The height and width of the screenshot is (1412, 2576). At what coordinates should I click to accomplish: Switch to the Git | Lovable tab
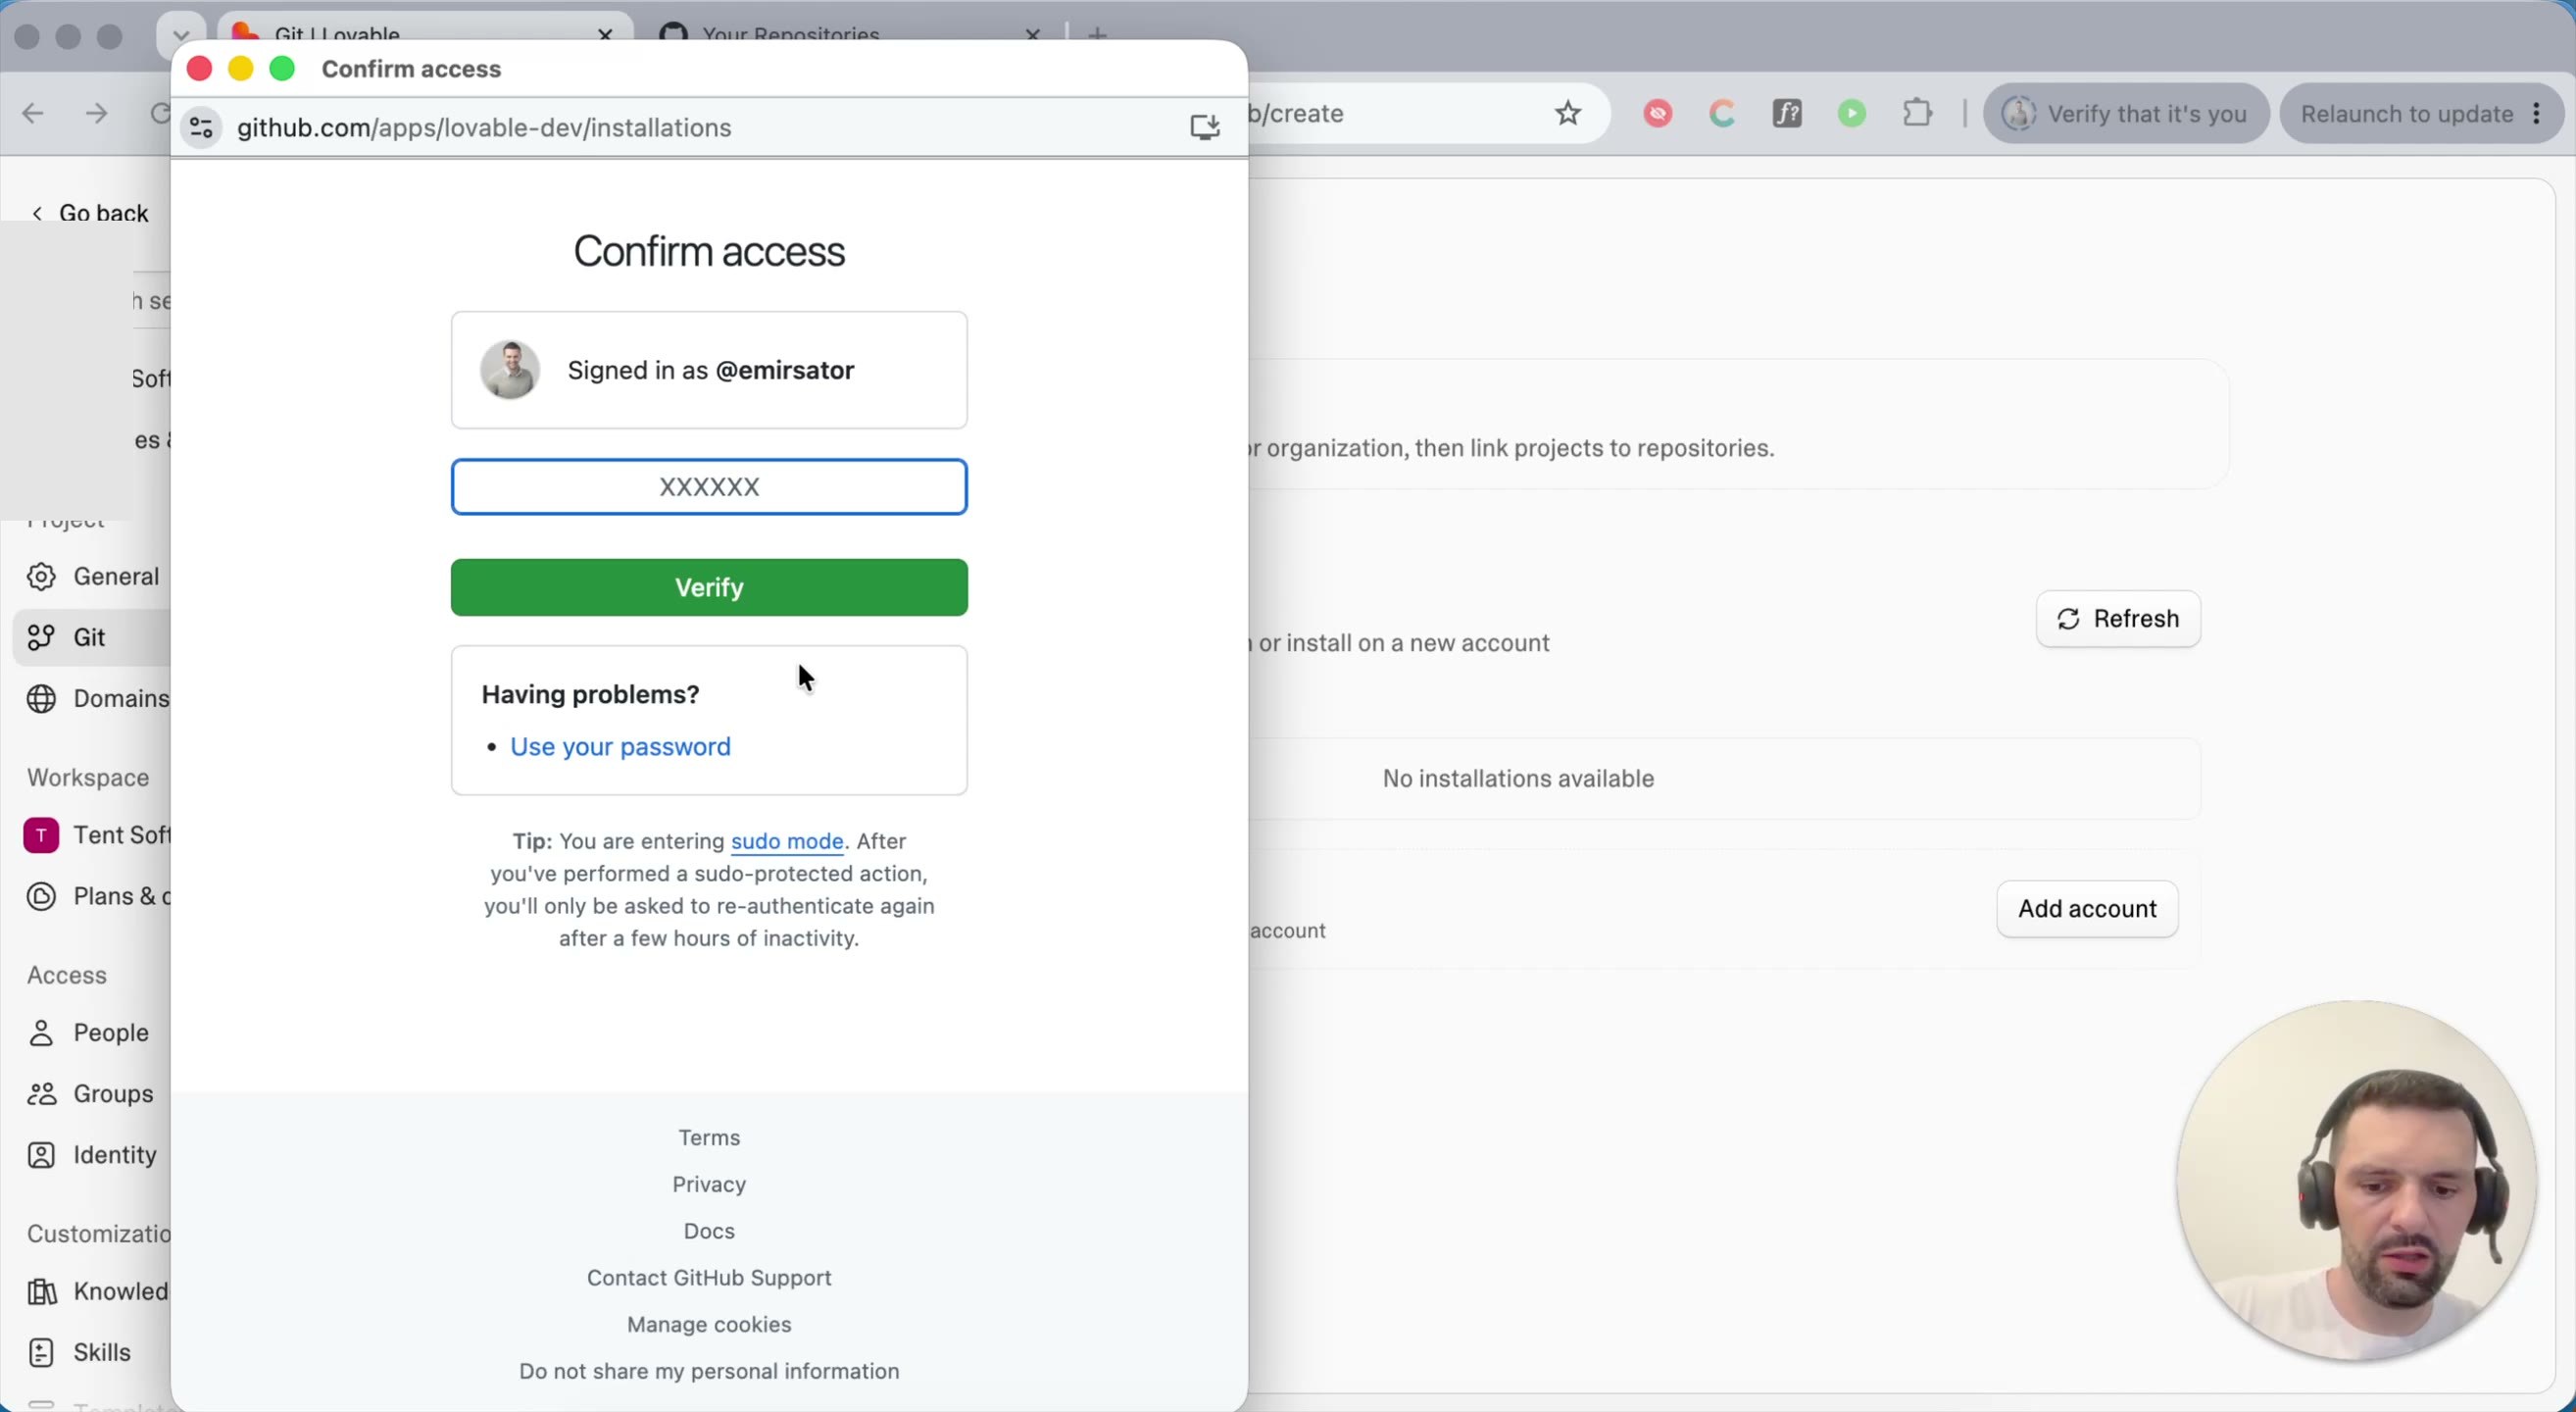click(337, 34)
